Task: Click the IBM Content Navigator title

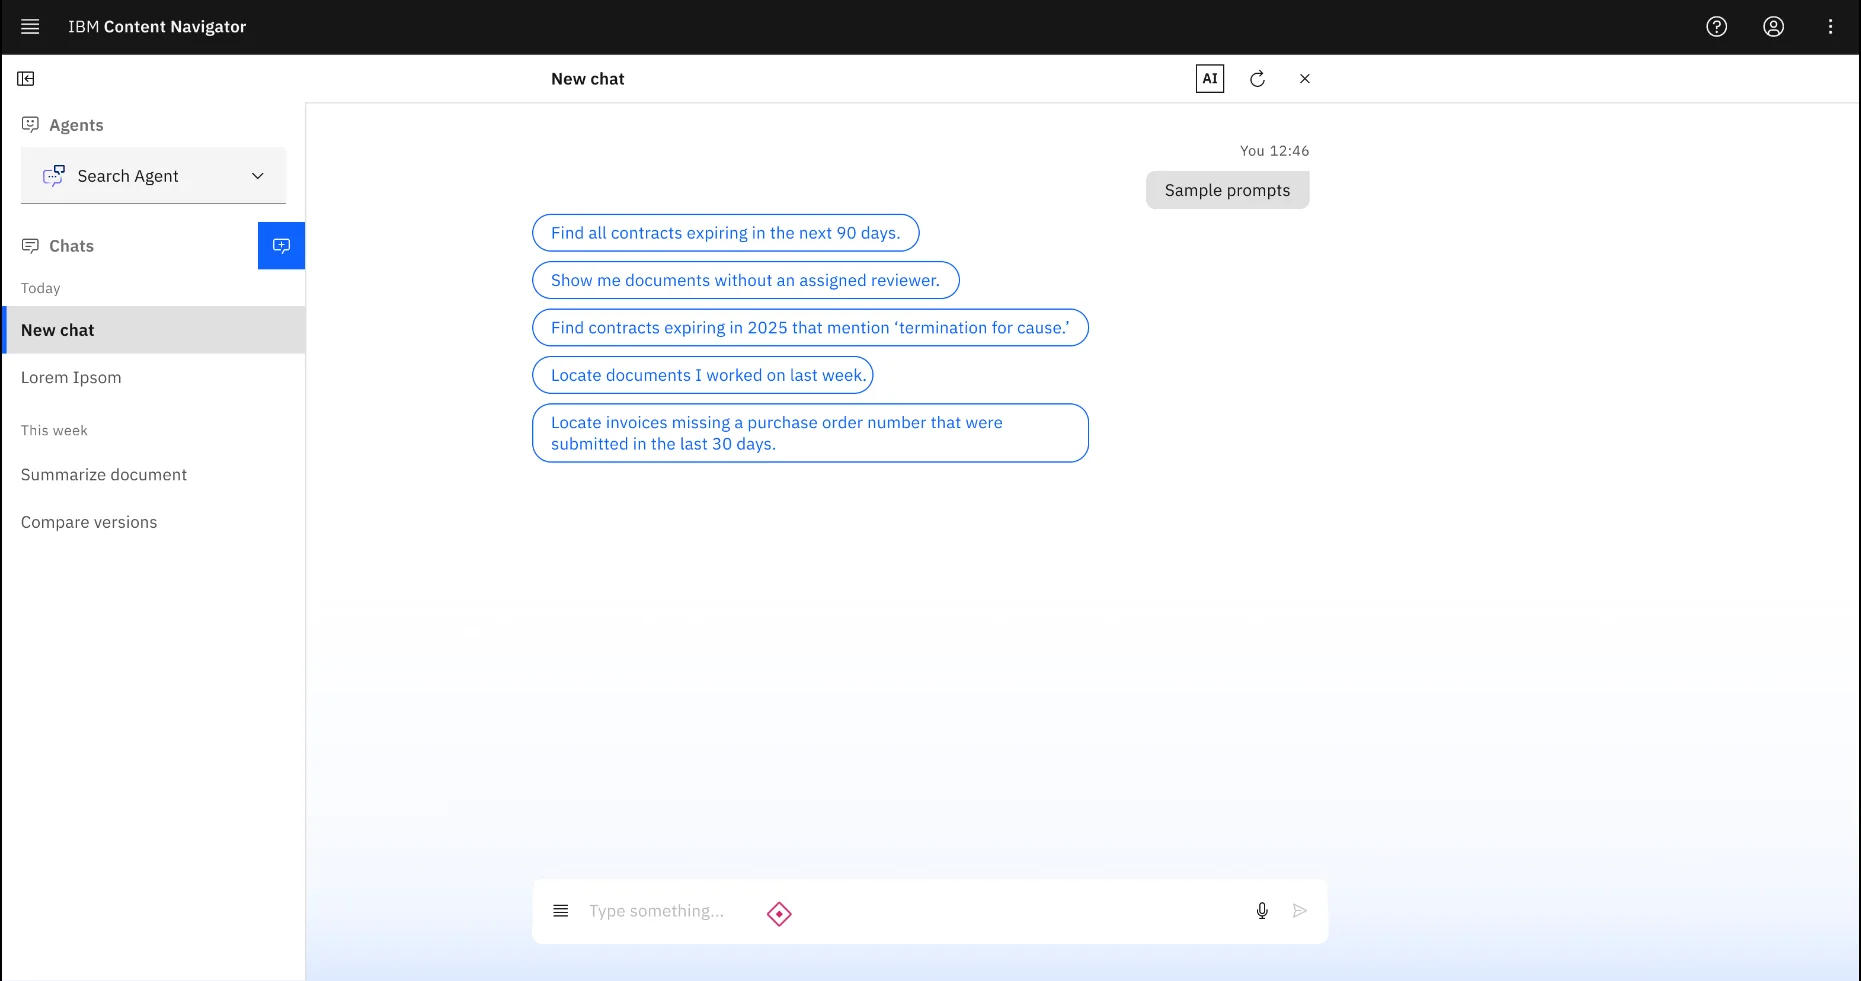Action: (157, 27)
